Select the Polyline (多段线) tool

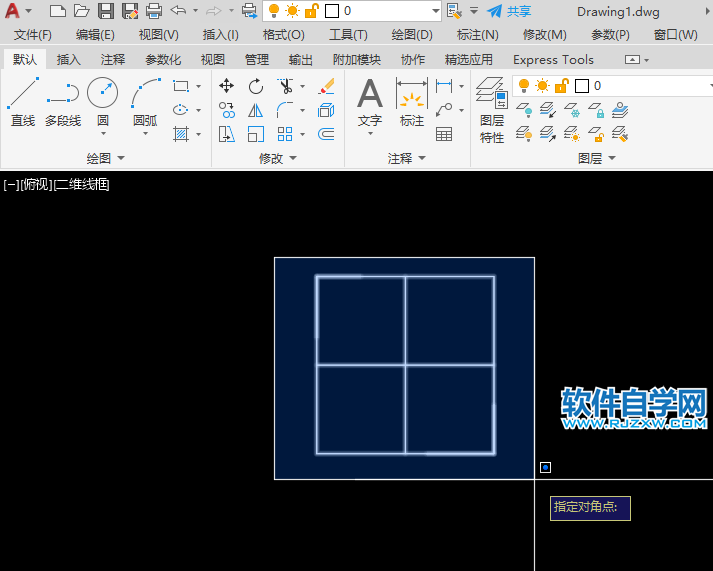click(x=63, y=102)
